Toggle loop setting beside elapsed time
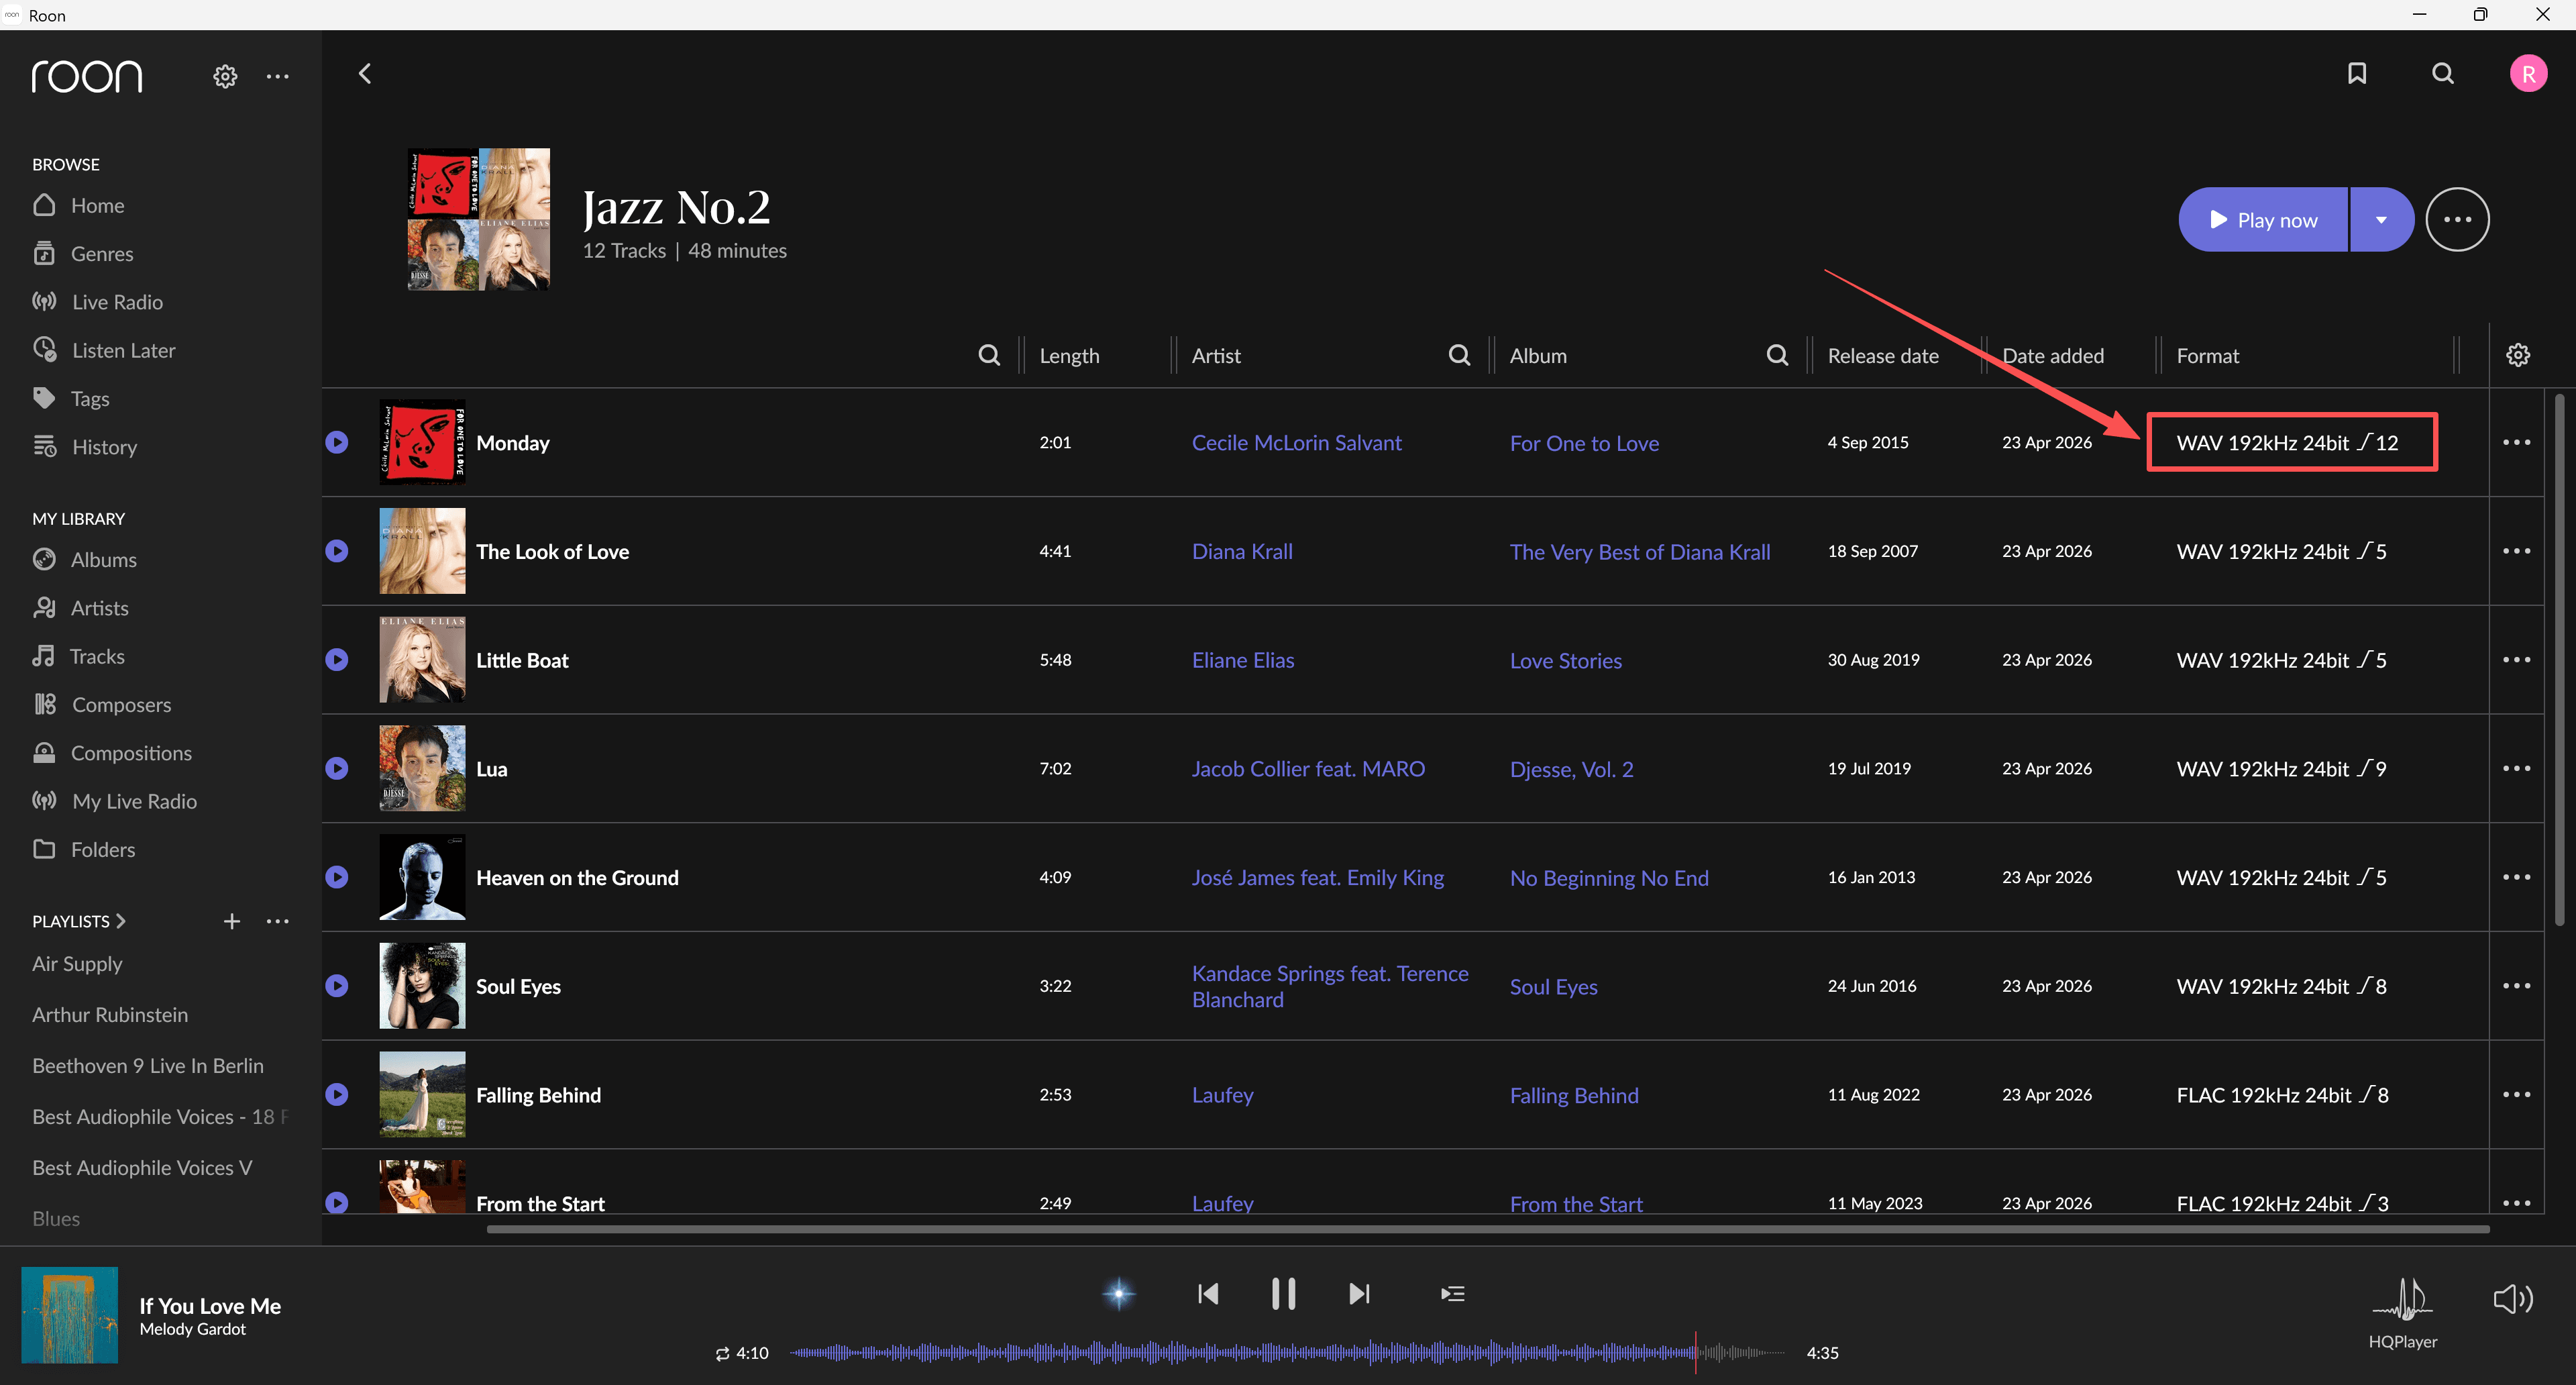The width and height of the screenshot is (2576, 1385). point(722,1353)
